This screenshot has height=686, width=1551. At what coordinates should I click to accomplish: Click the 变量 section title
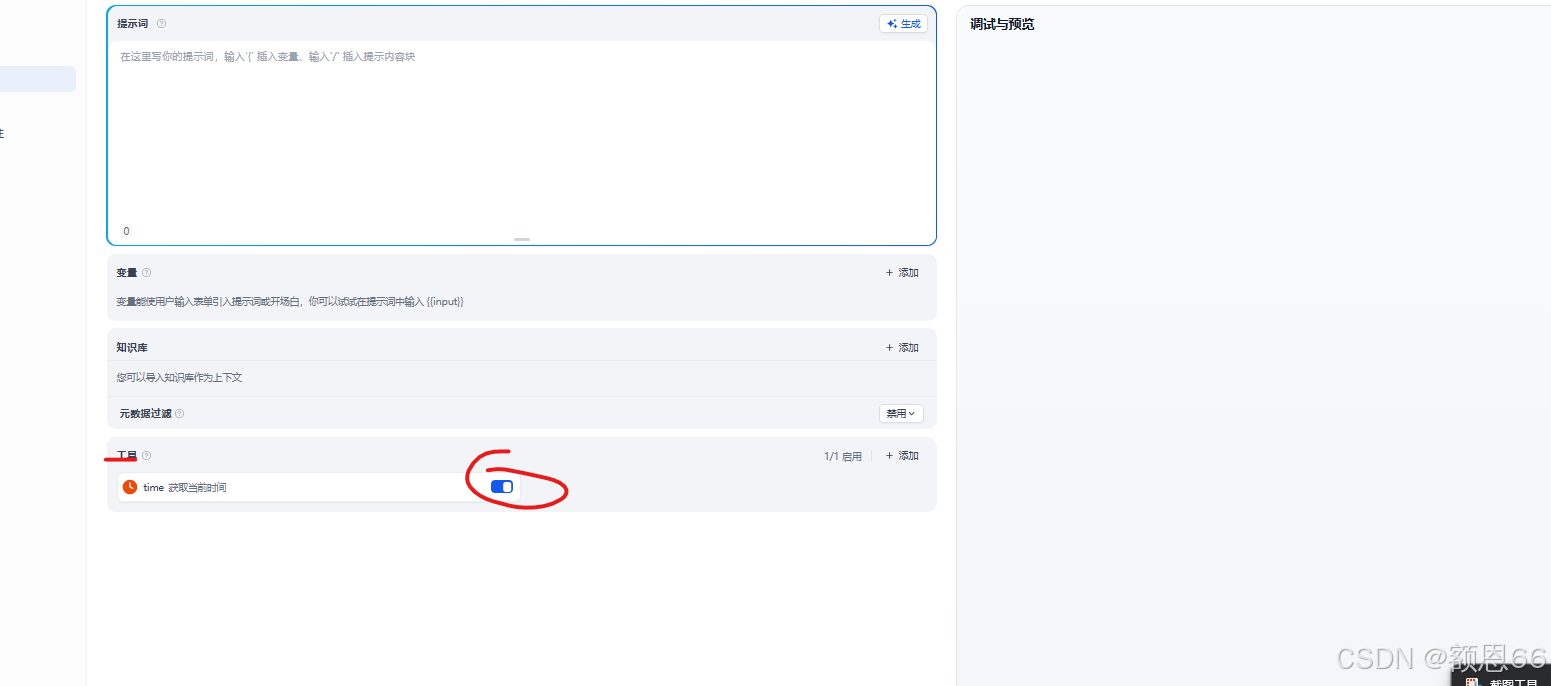127,273
